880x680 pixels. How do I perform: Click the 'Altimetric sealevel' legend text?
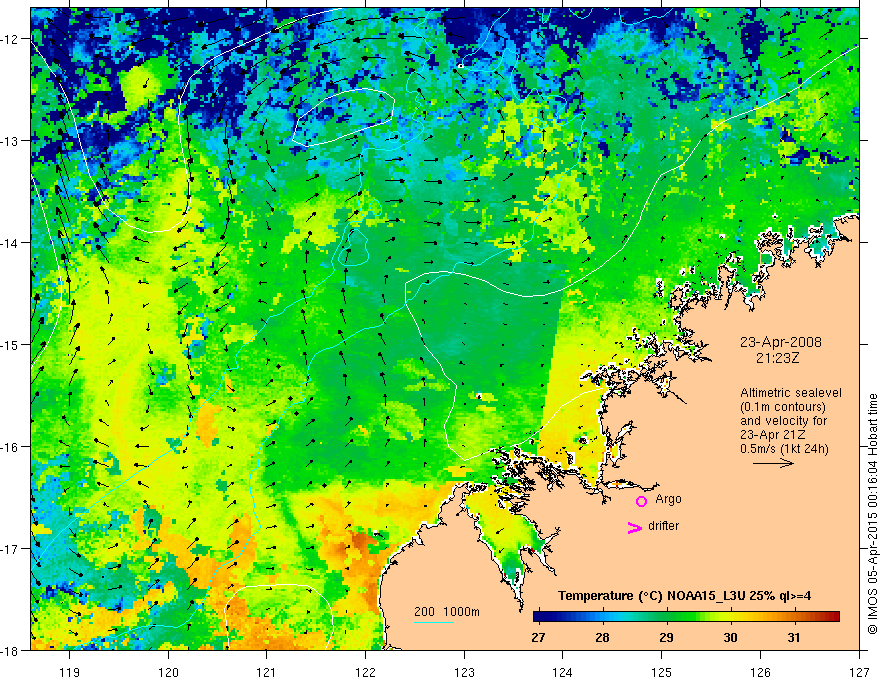coord(791,393)
